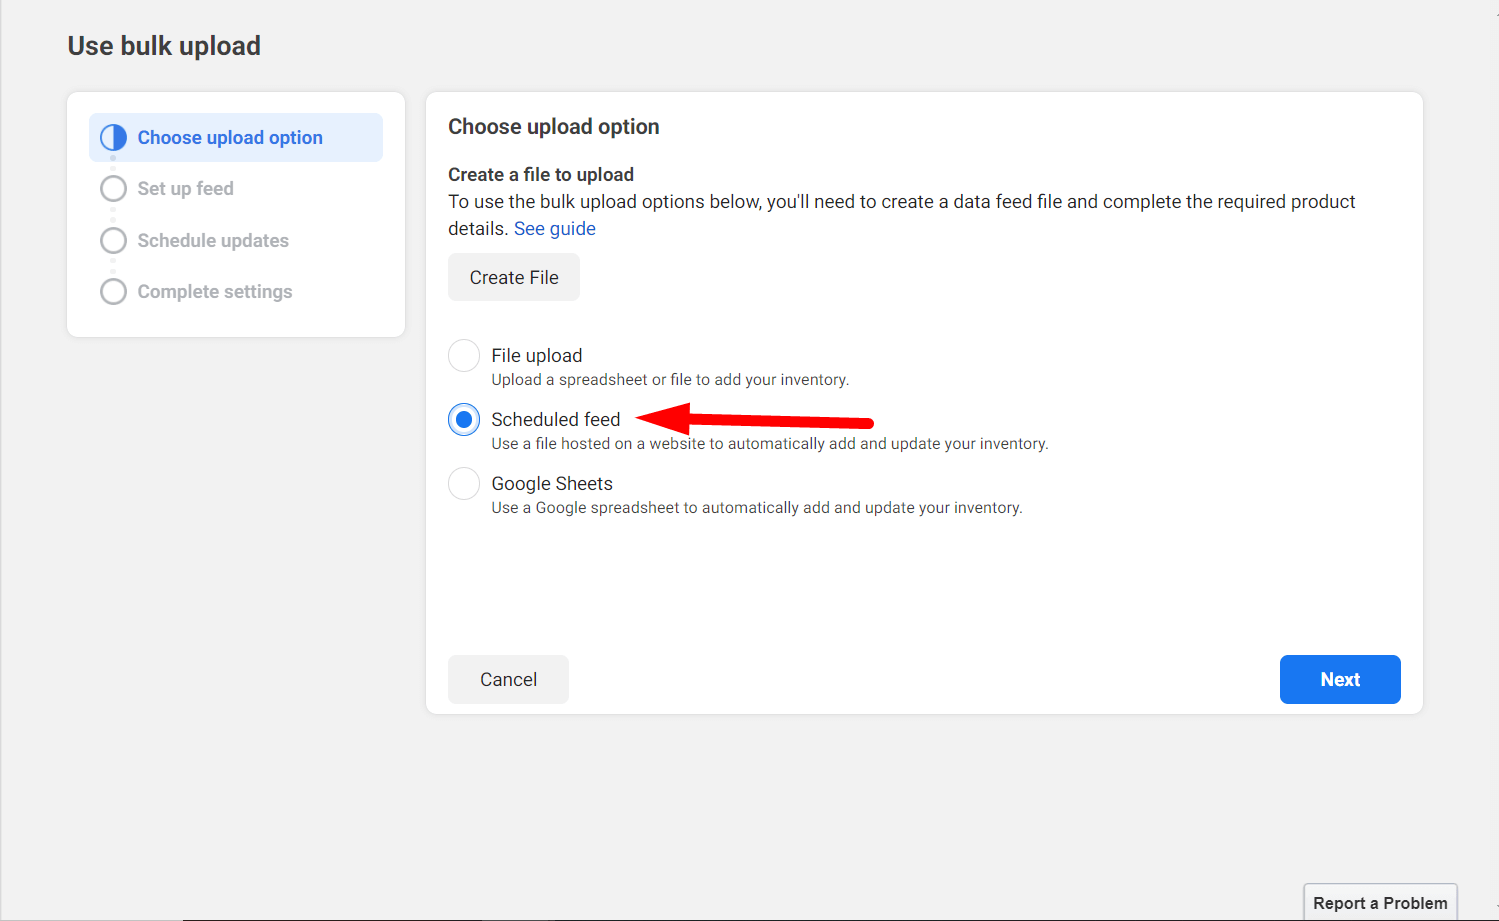Select Schedule updates in the steps sidebar
Screen dimensions: 1499x921
[213, 240]
